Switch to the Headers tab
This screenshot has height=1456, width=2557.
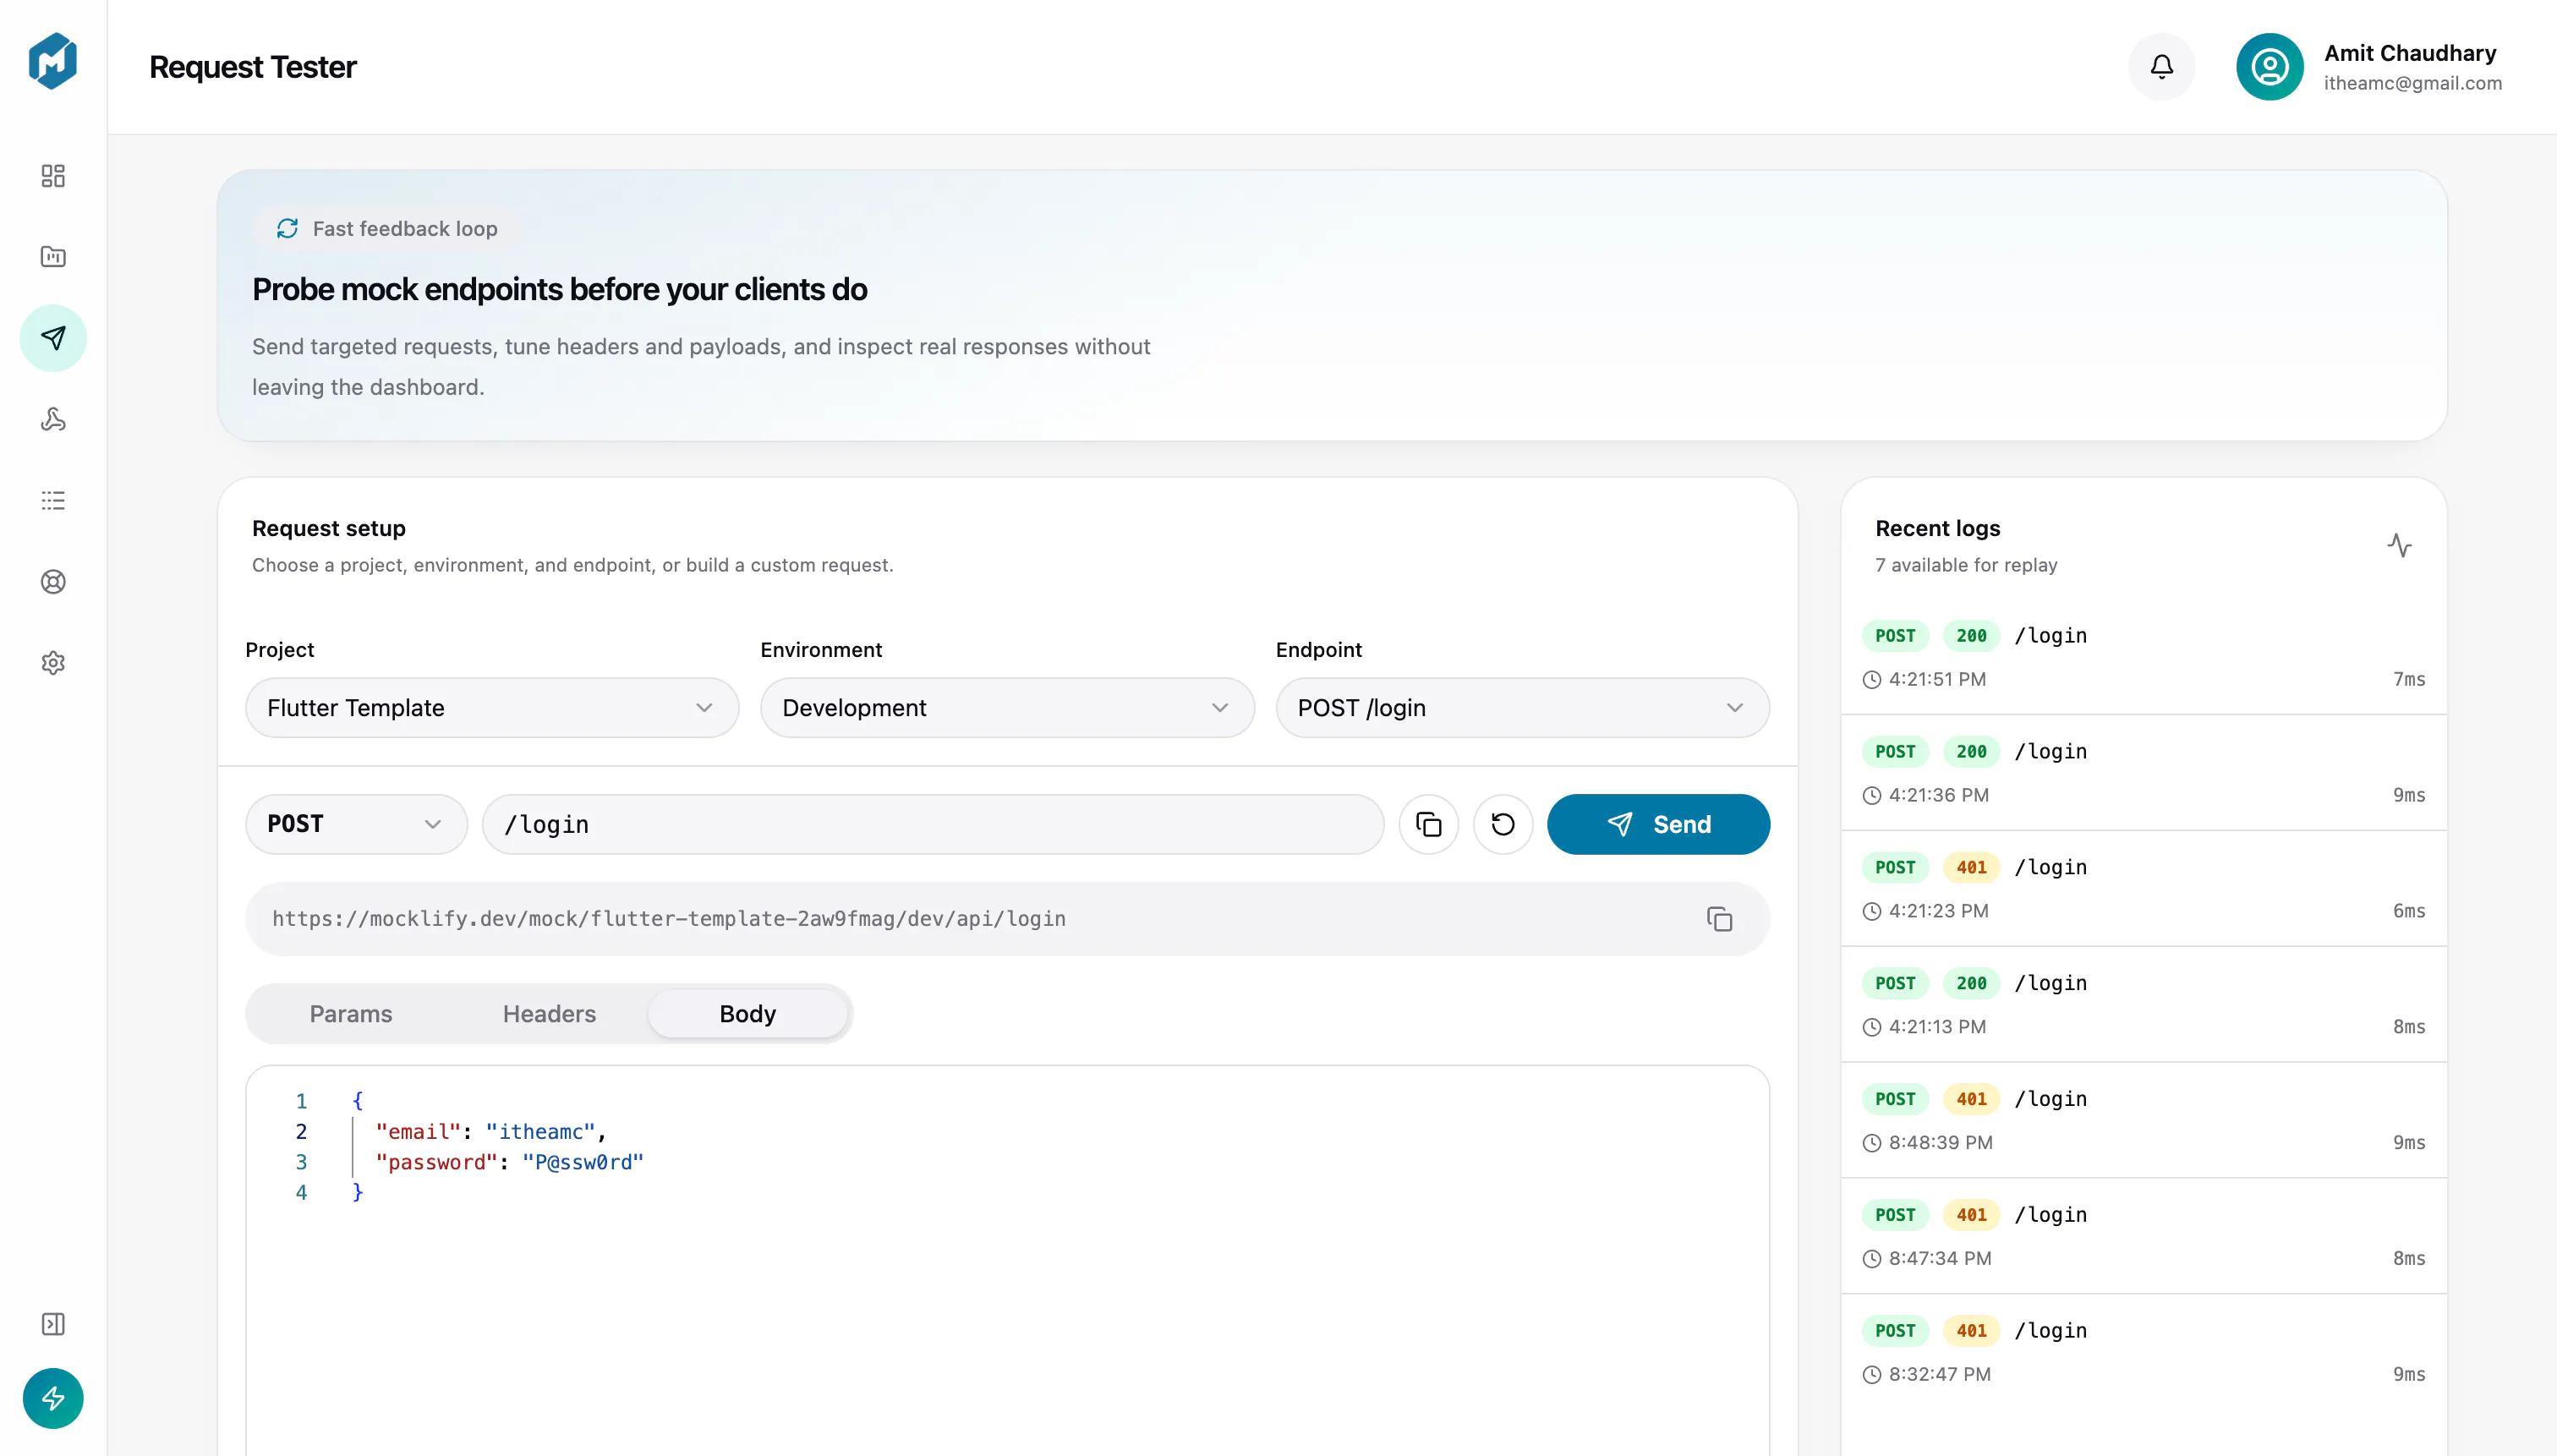549,1014
